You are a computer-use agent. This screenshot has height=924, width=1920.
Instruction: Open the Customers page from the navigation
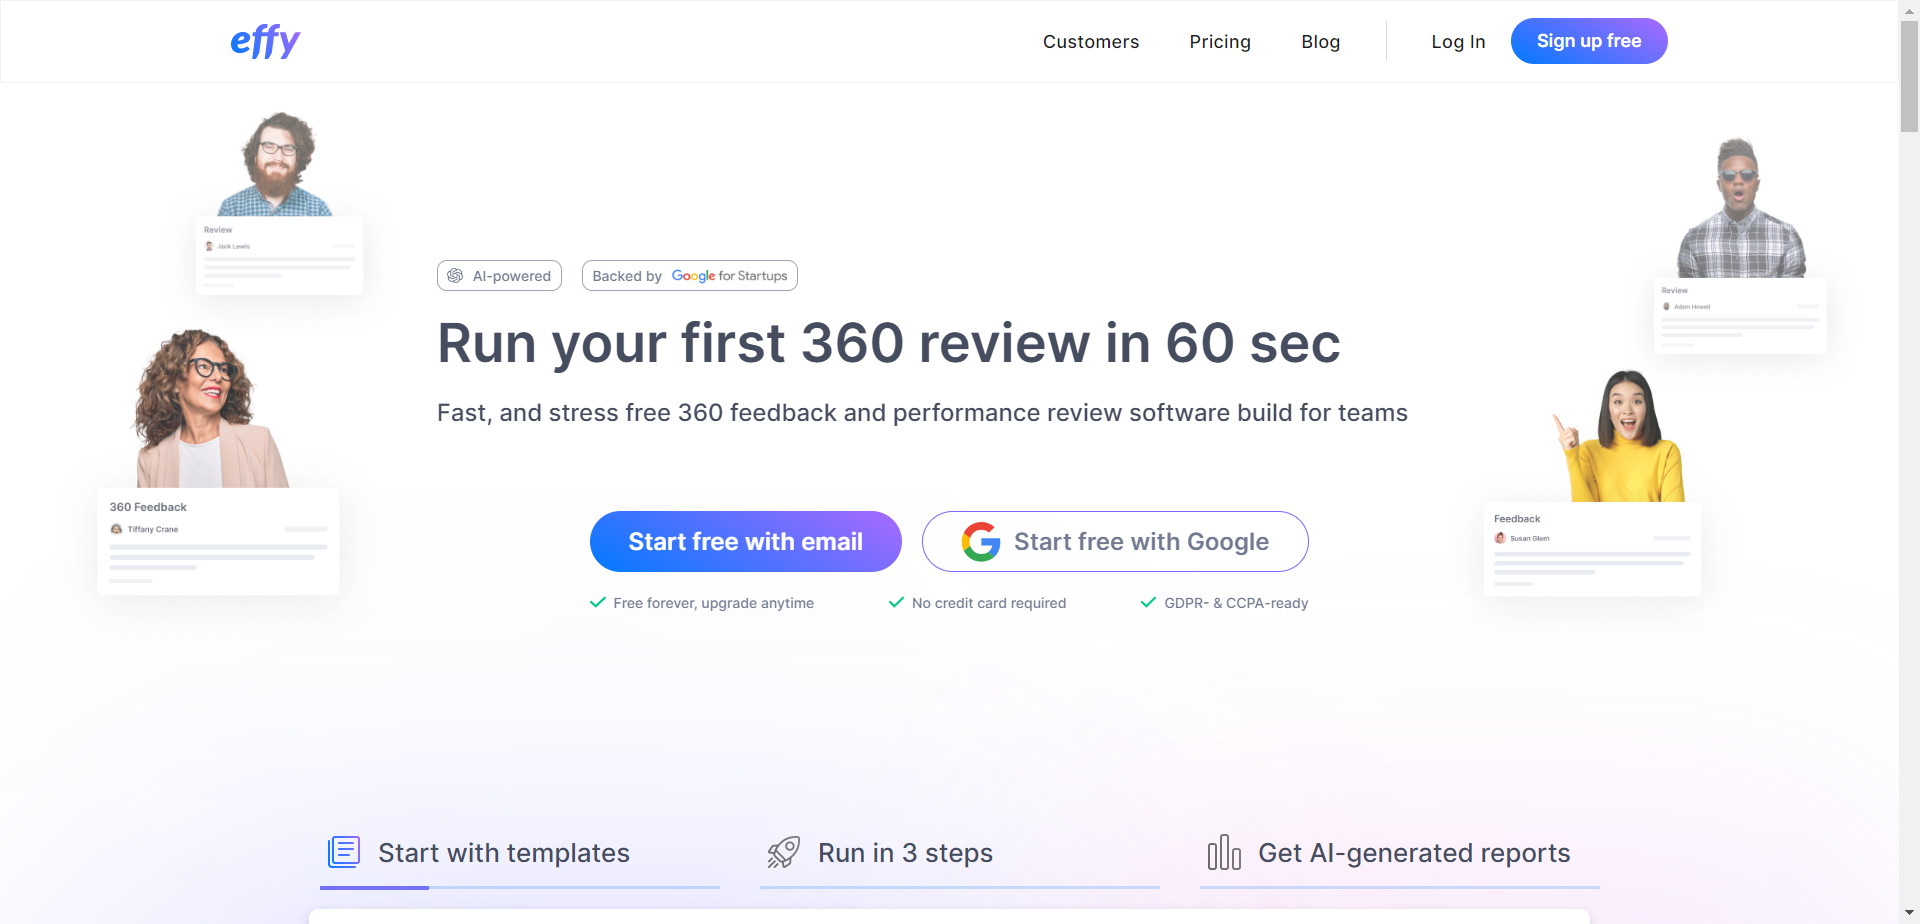coord(1090,41)
